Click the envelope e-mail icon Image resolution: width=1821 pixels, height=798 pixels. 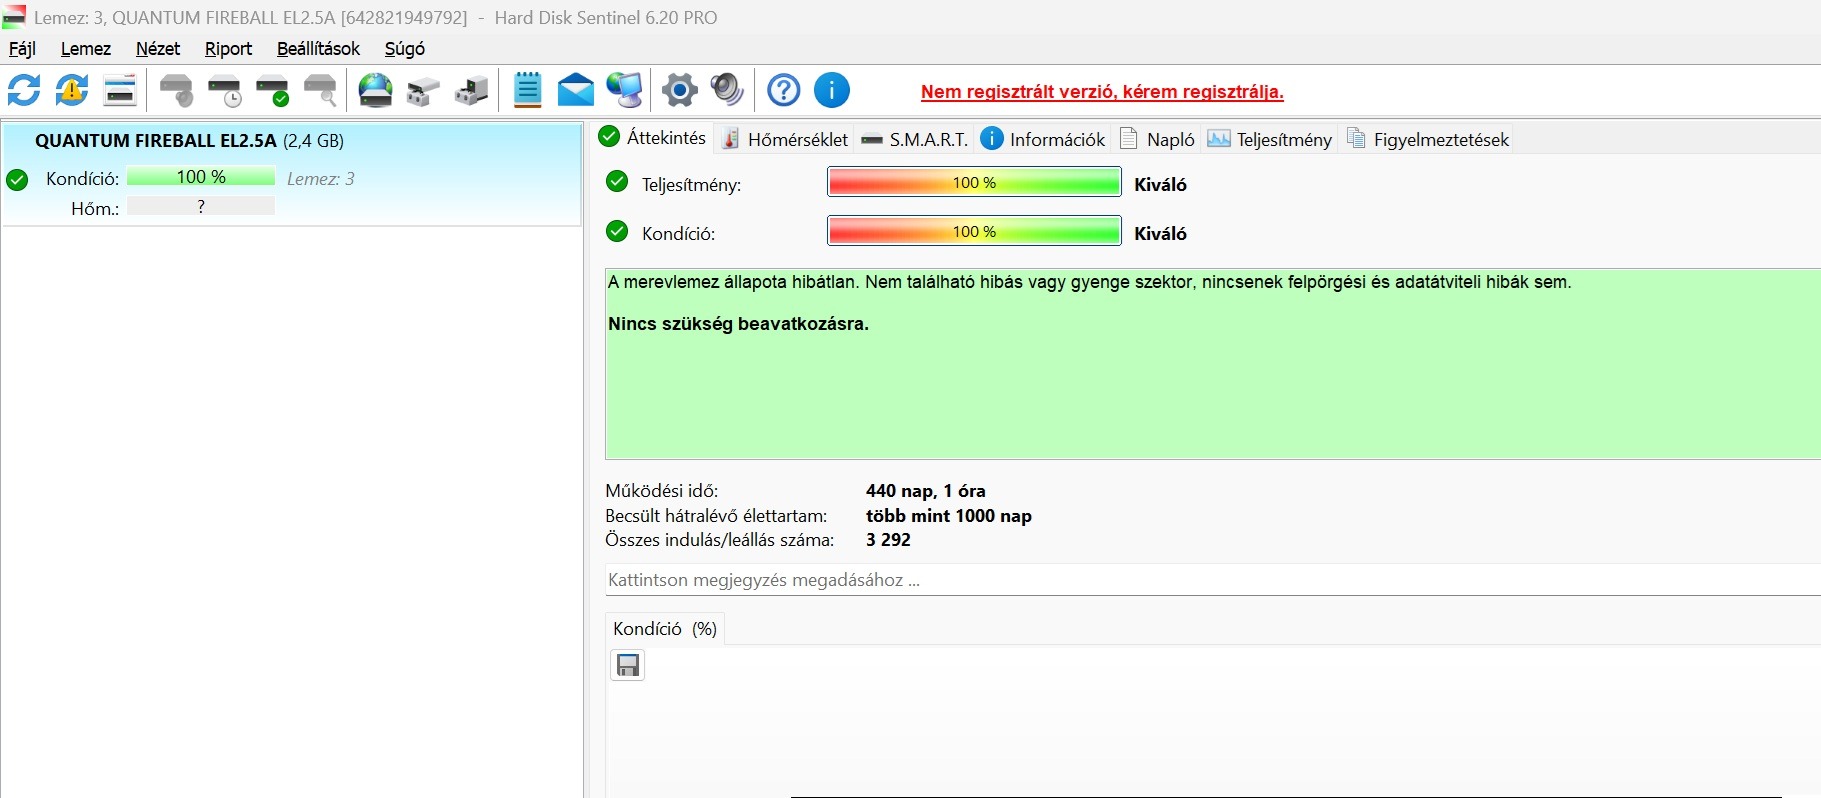point(575,90)
